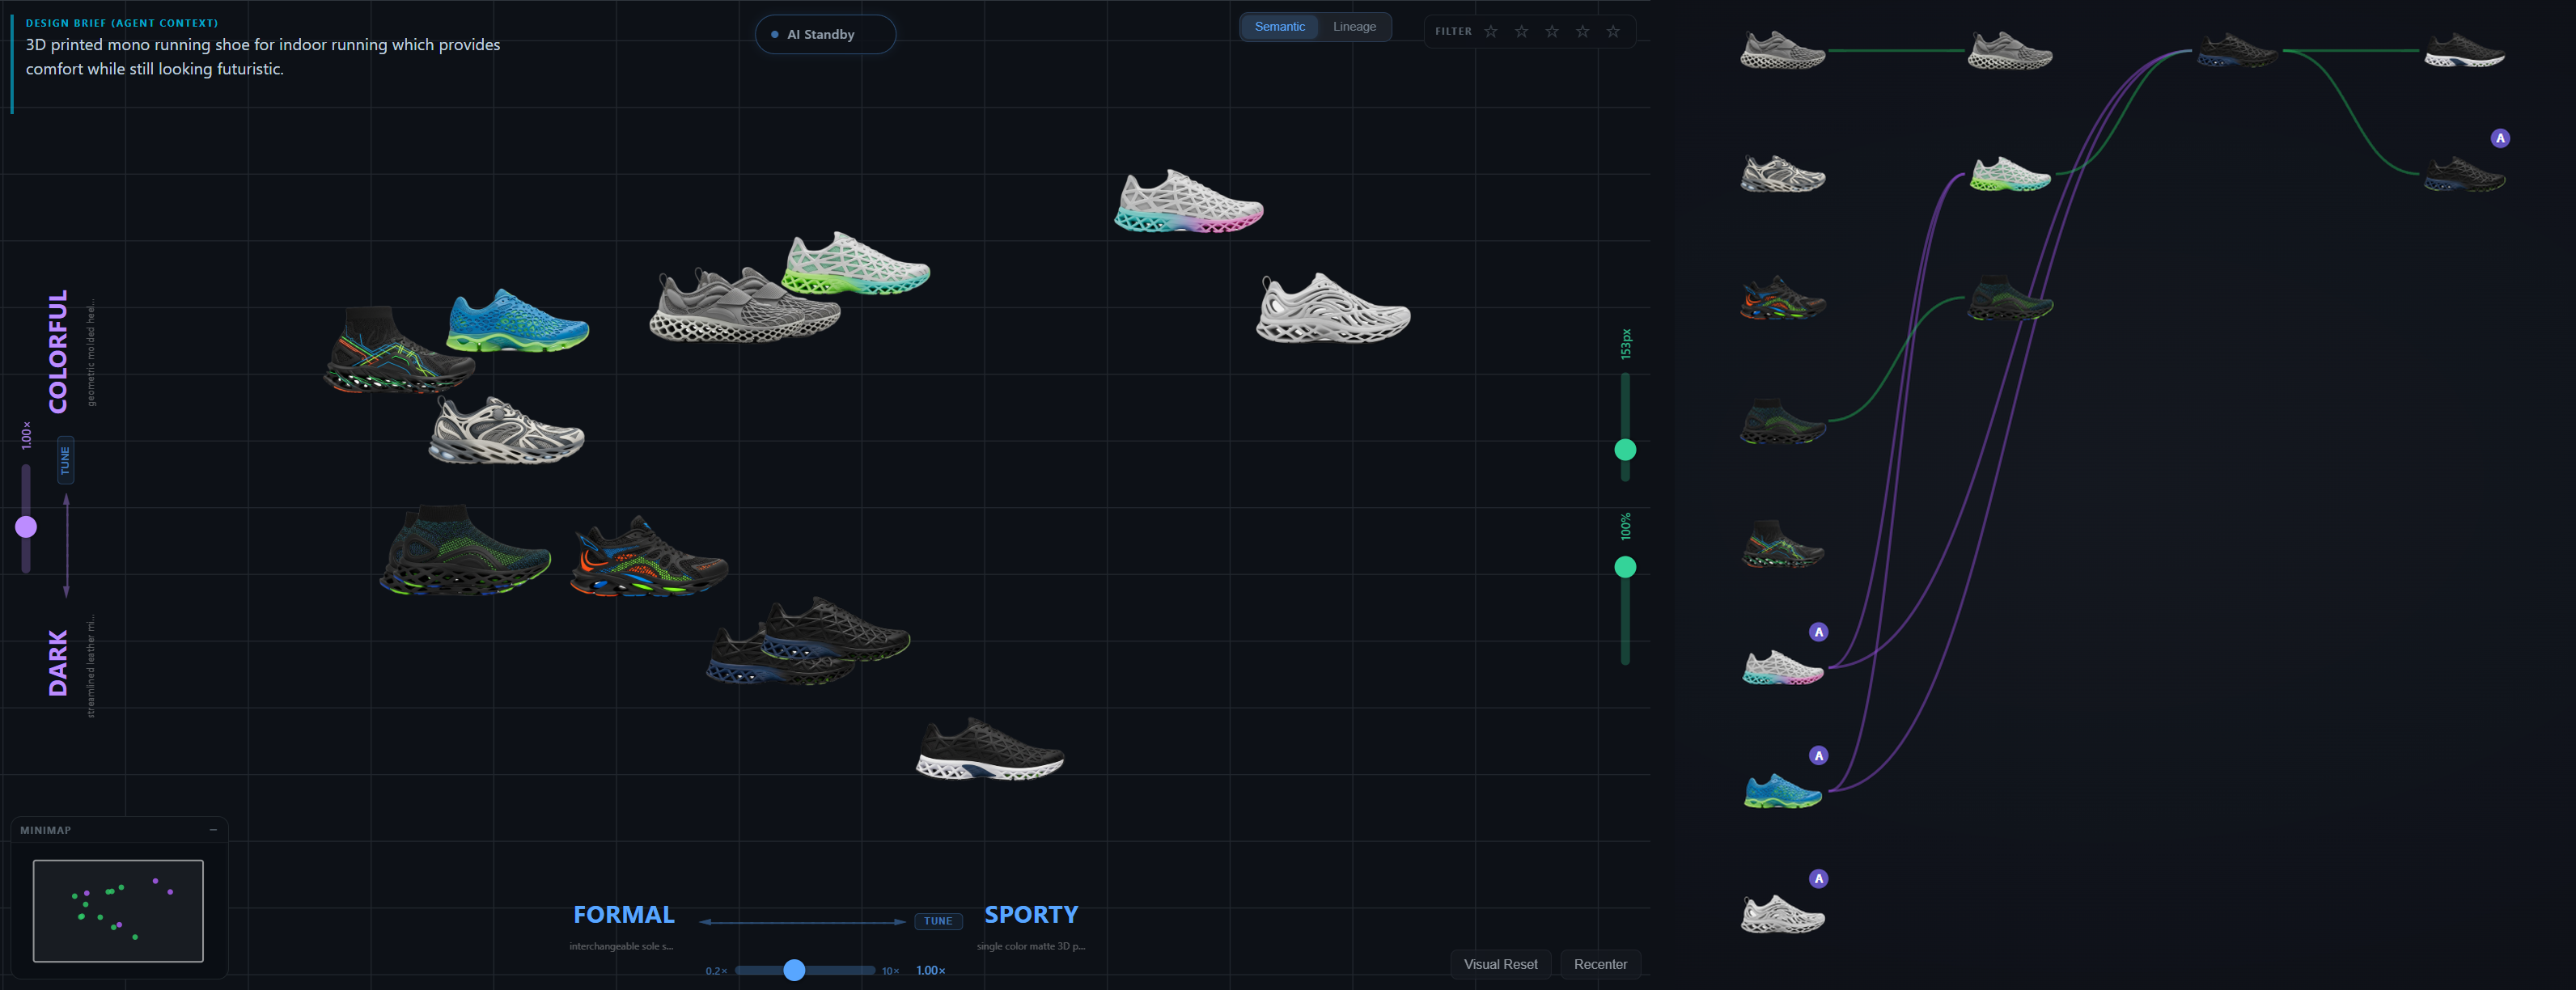Switch to Lineage view

point(1354,27)
